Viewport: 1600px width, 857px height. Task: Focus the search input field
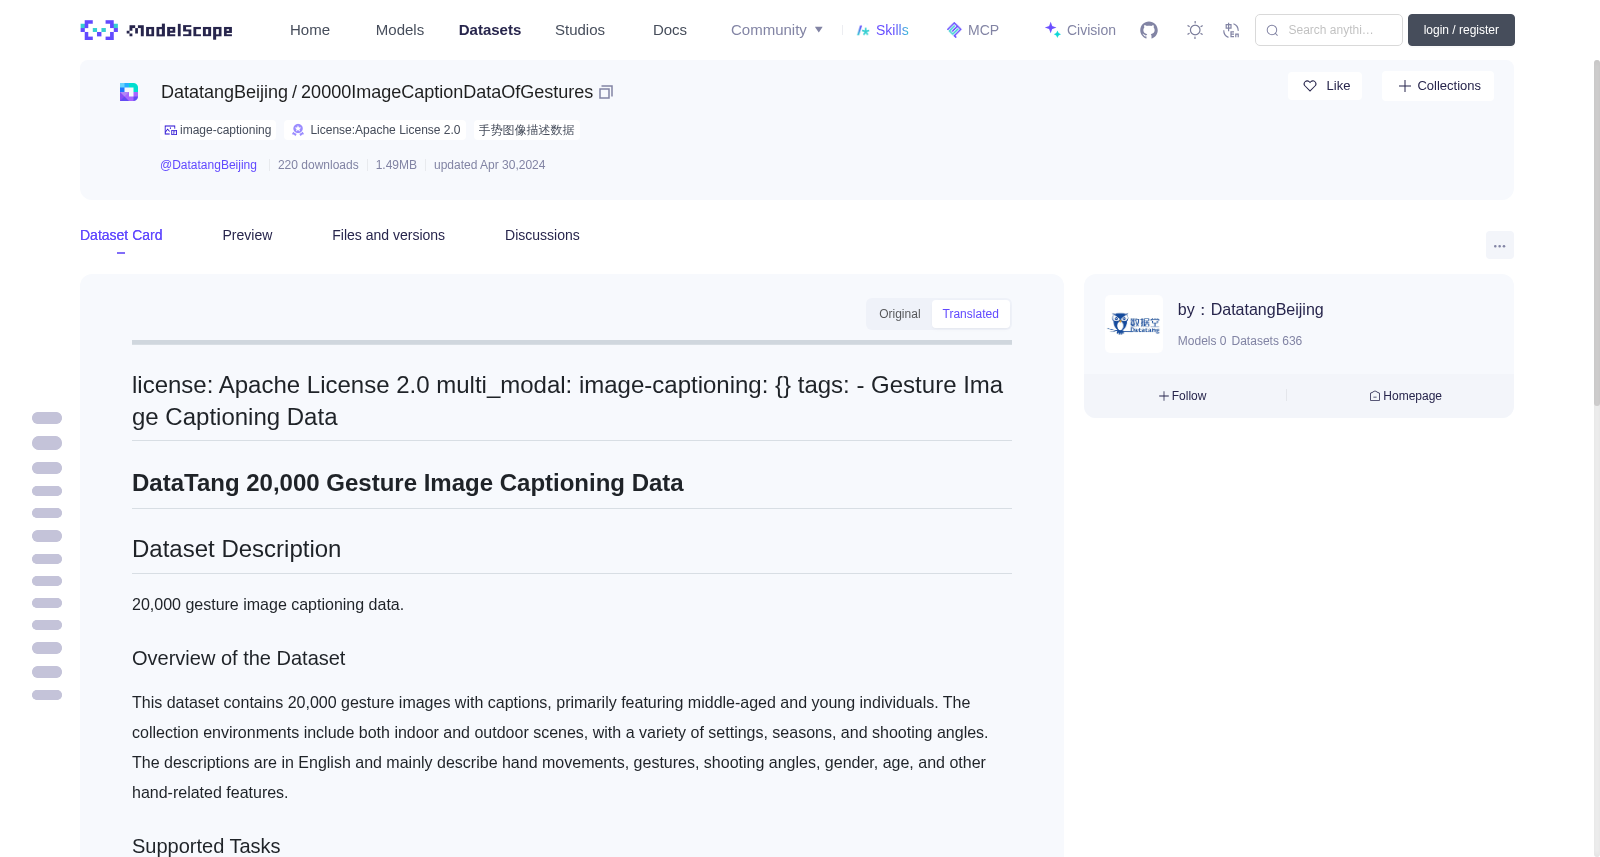[x=1329, y=30]
